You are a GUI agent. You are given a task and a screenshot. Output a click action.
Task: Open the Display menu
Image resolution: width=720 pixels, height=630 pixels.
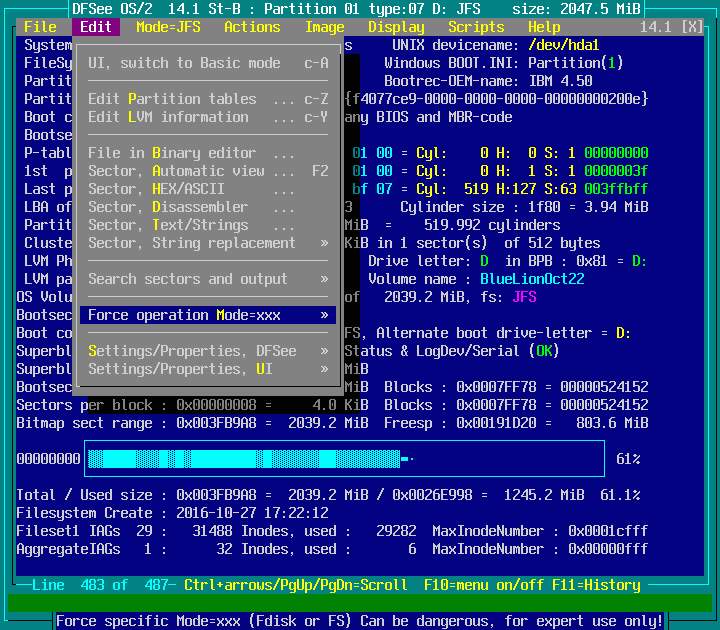[x=396, y=27]
